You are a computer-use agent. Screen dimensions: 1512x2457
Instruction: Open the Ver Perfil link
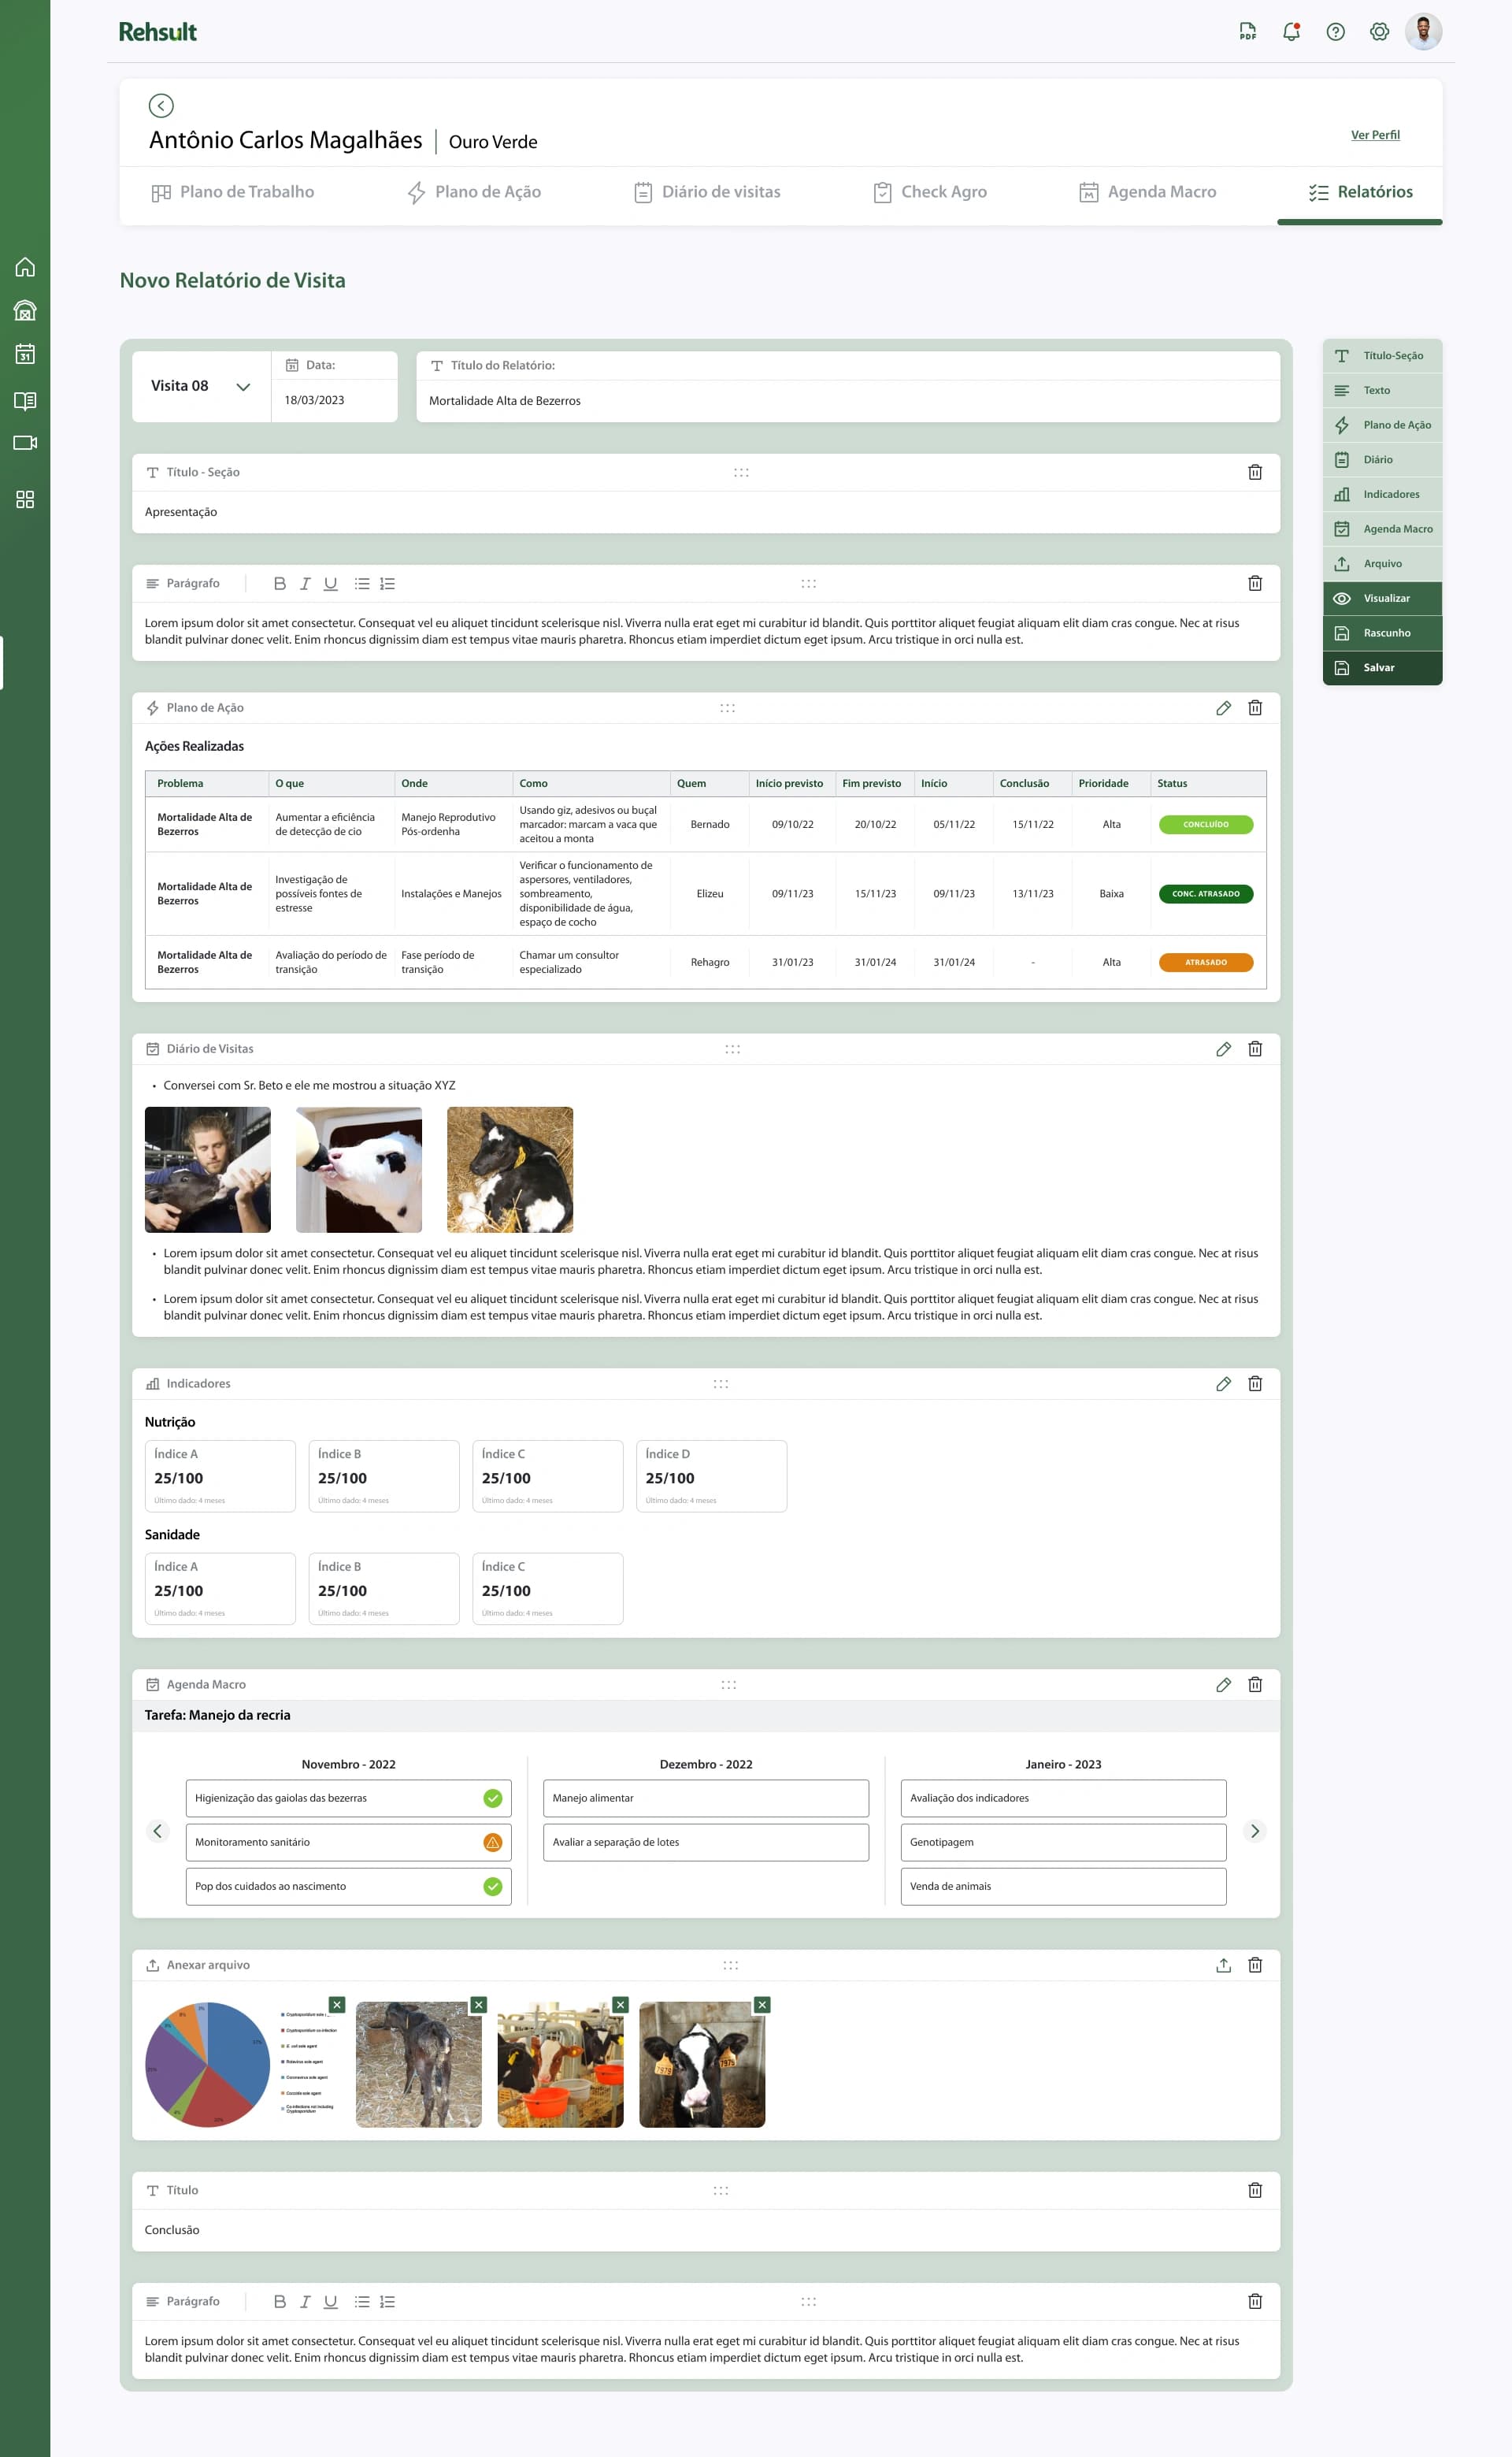(x=1375, y=135)
